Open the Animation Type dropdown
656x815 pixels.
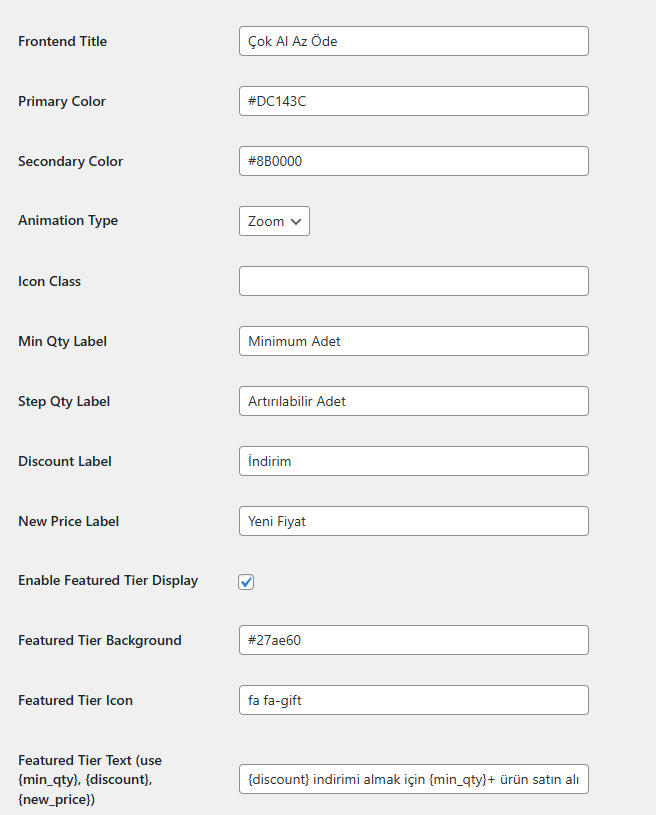(x=274, y=221)
